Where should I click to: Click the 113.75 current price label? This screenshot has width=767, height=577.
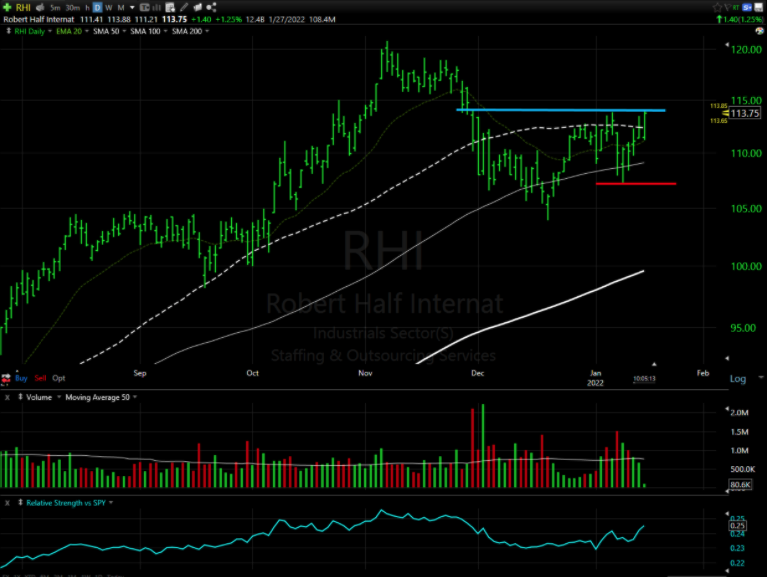744,113
